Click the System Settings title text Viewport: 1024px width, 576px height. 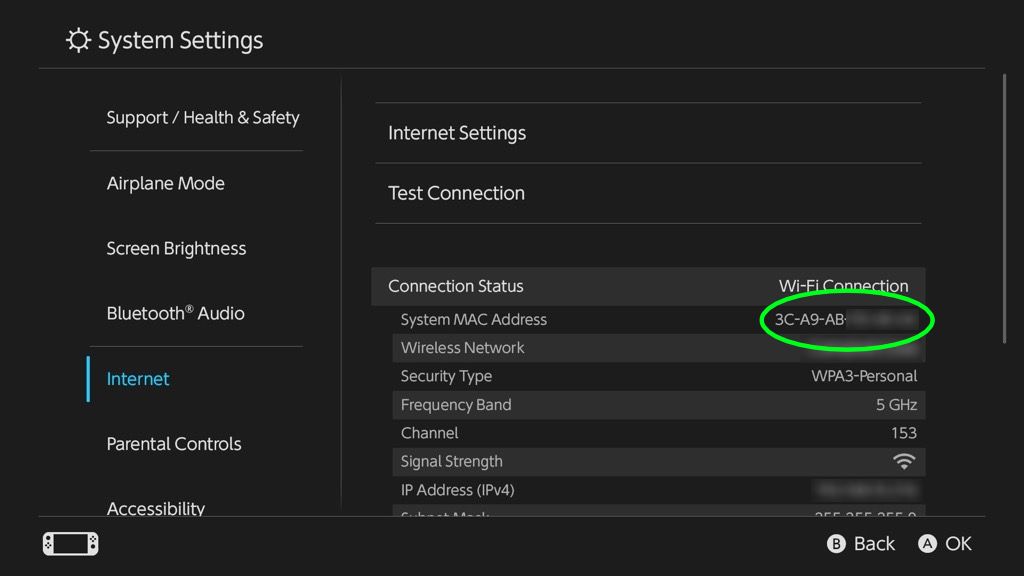click(x=180, y=40)
